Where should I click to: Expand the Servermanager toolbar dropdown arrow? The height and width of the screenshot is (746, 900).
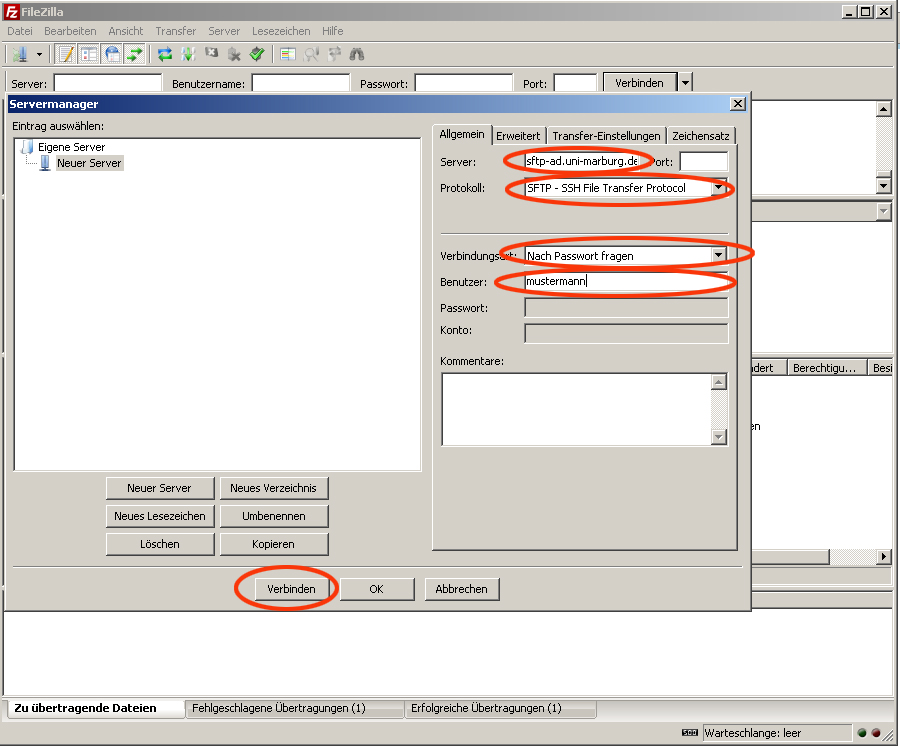[x=39, y=55]
